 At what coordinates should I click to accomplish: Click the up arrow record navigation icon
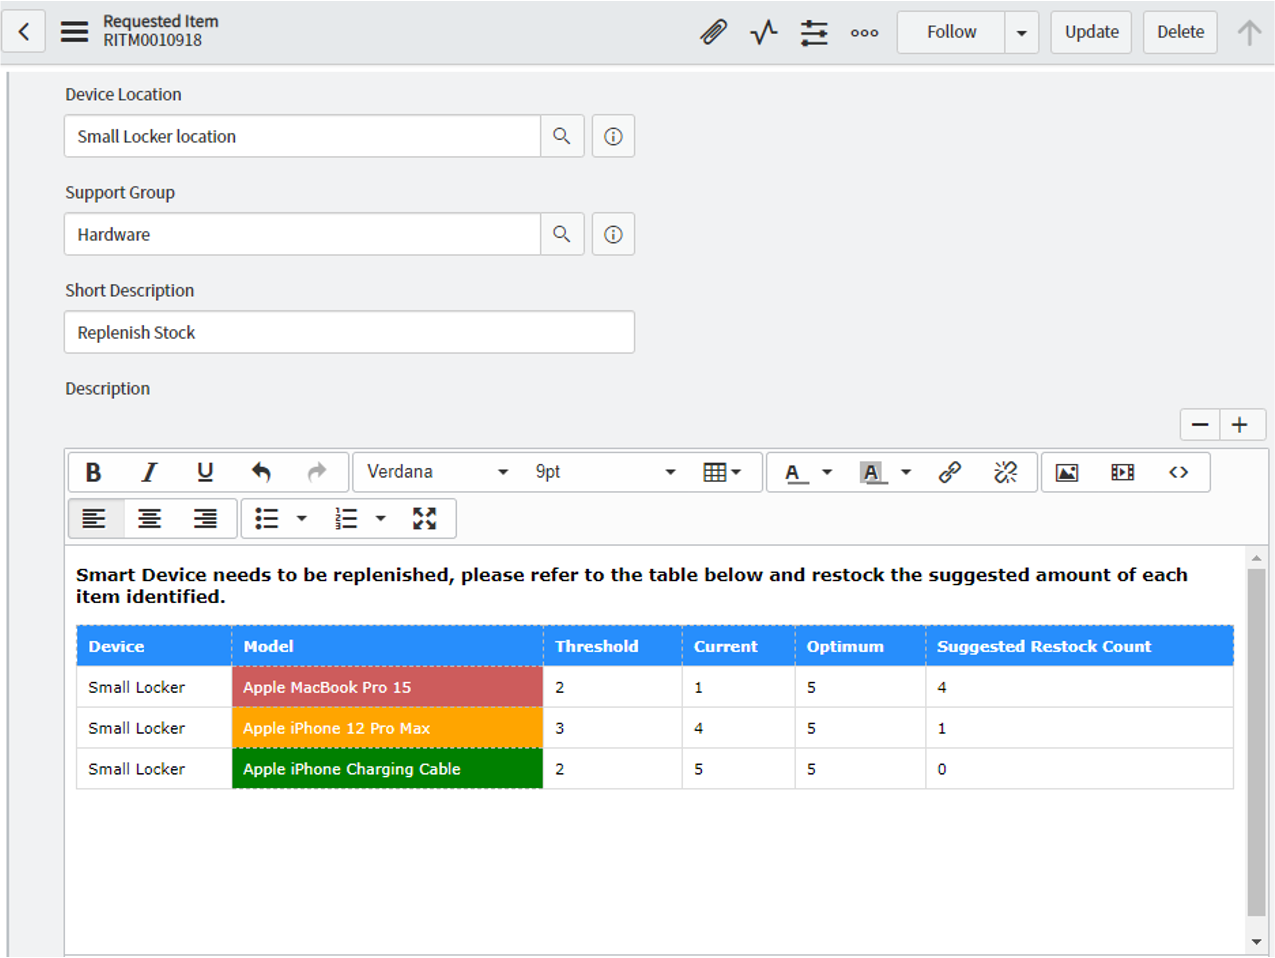point(1249,32)
